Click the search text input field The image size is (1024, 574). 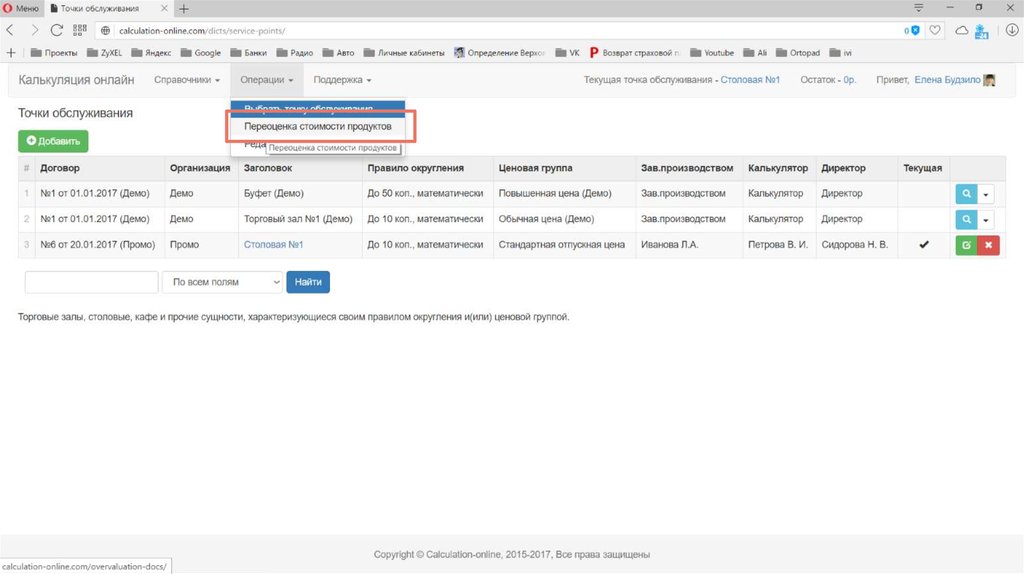coord(91,283)
